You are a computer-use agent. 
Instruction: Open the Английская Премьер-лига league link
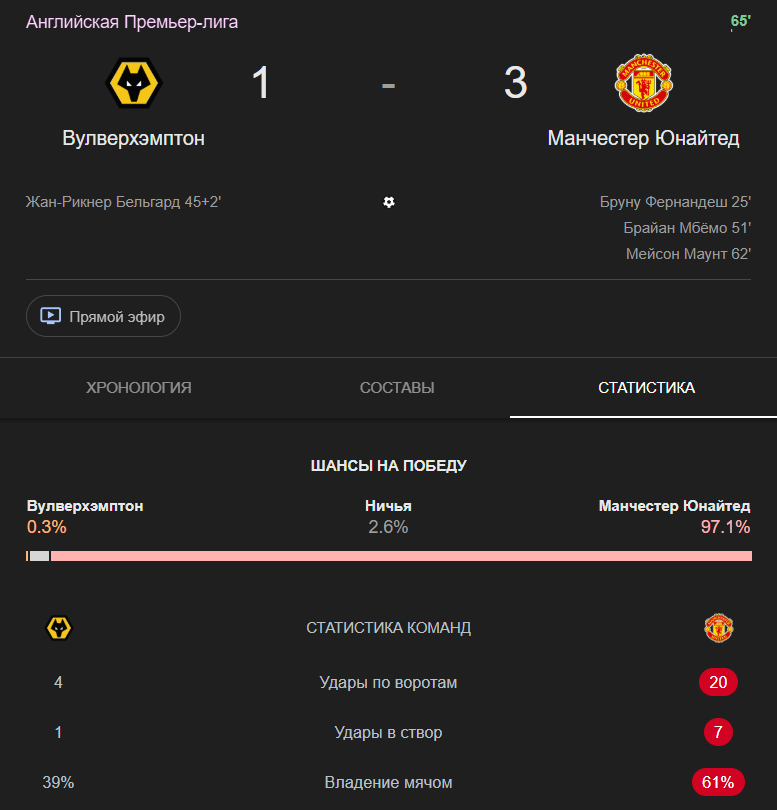[132, 22]
